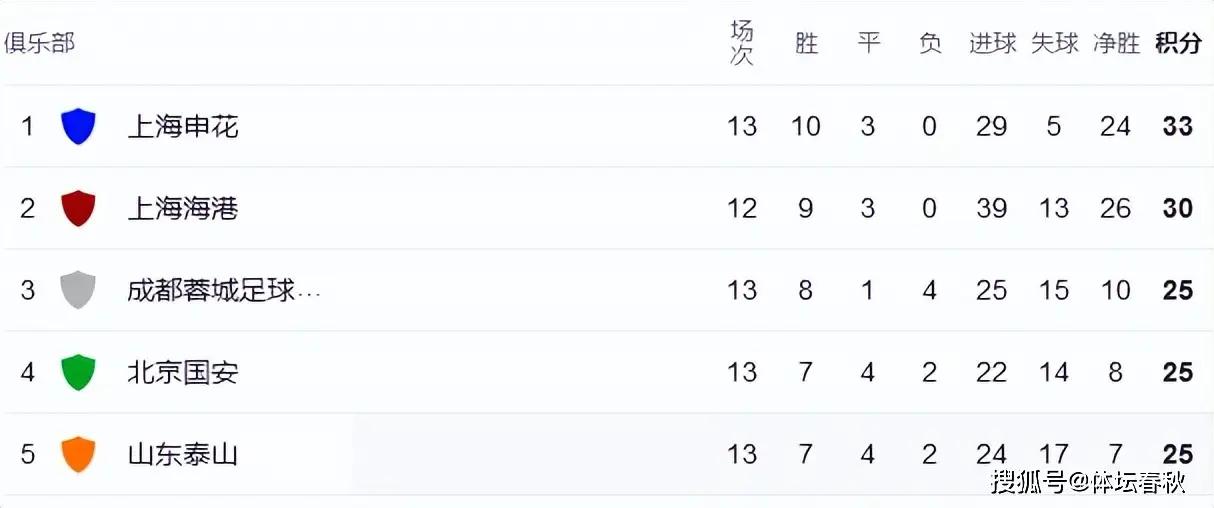Click the dark red shield for 上海海港
This screenshot has width=1214, height=508.
click(x=78, y=209)
